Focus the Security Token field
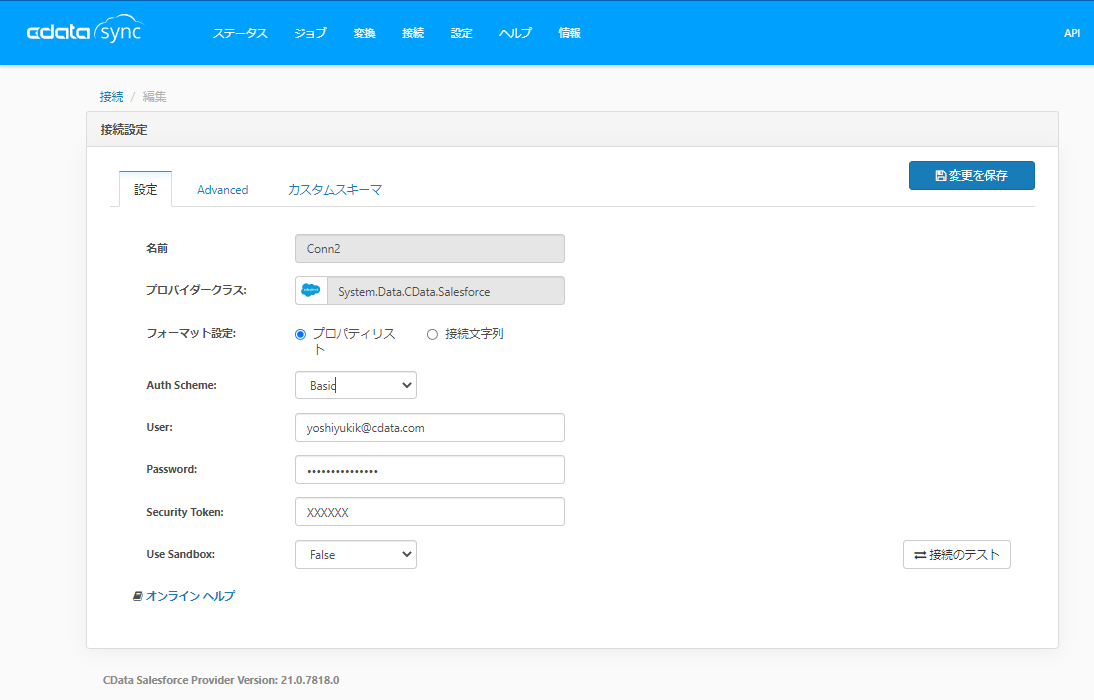1094x700 pixels. pos(430,512)
